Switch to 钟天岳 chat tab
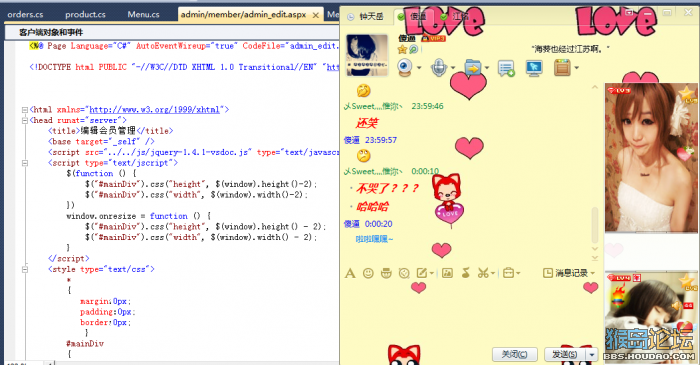700x365 pixels. pyautogui.click(x=367, y=17)
